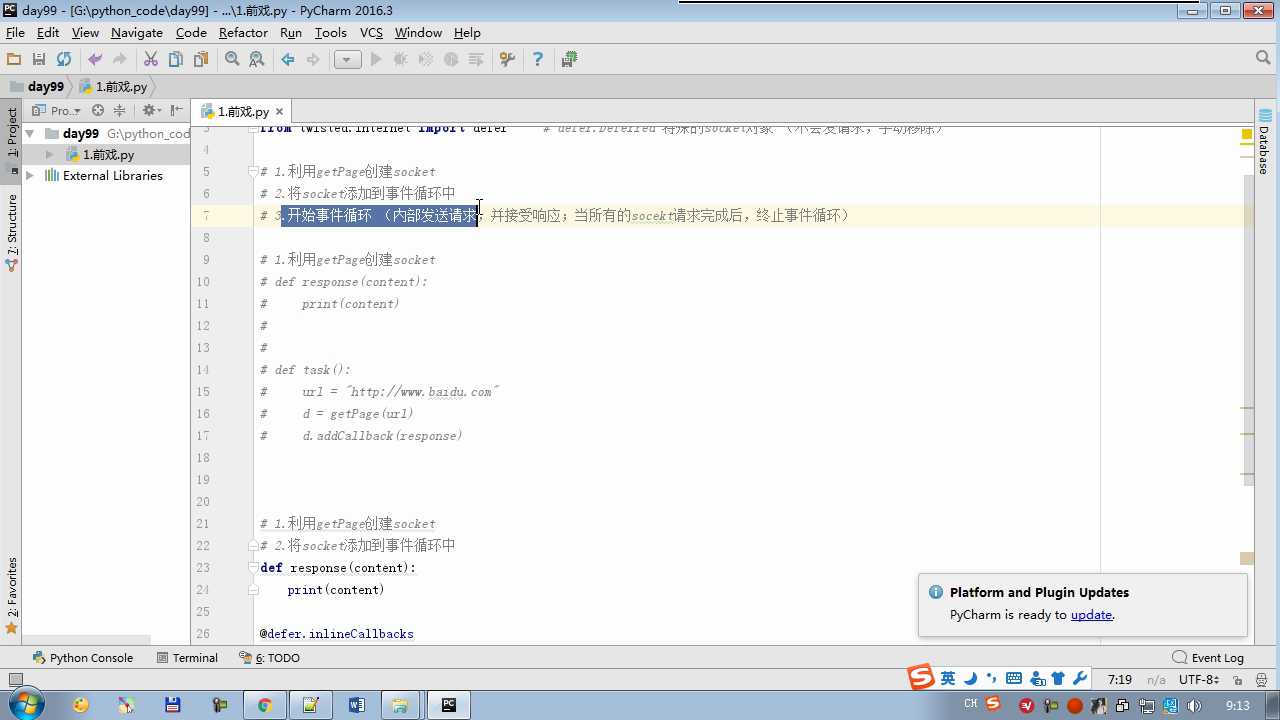Click the 7:19 caret position indicator
The height and width of the screenshot is (720, 1280).
[x=1119, y=680]
